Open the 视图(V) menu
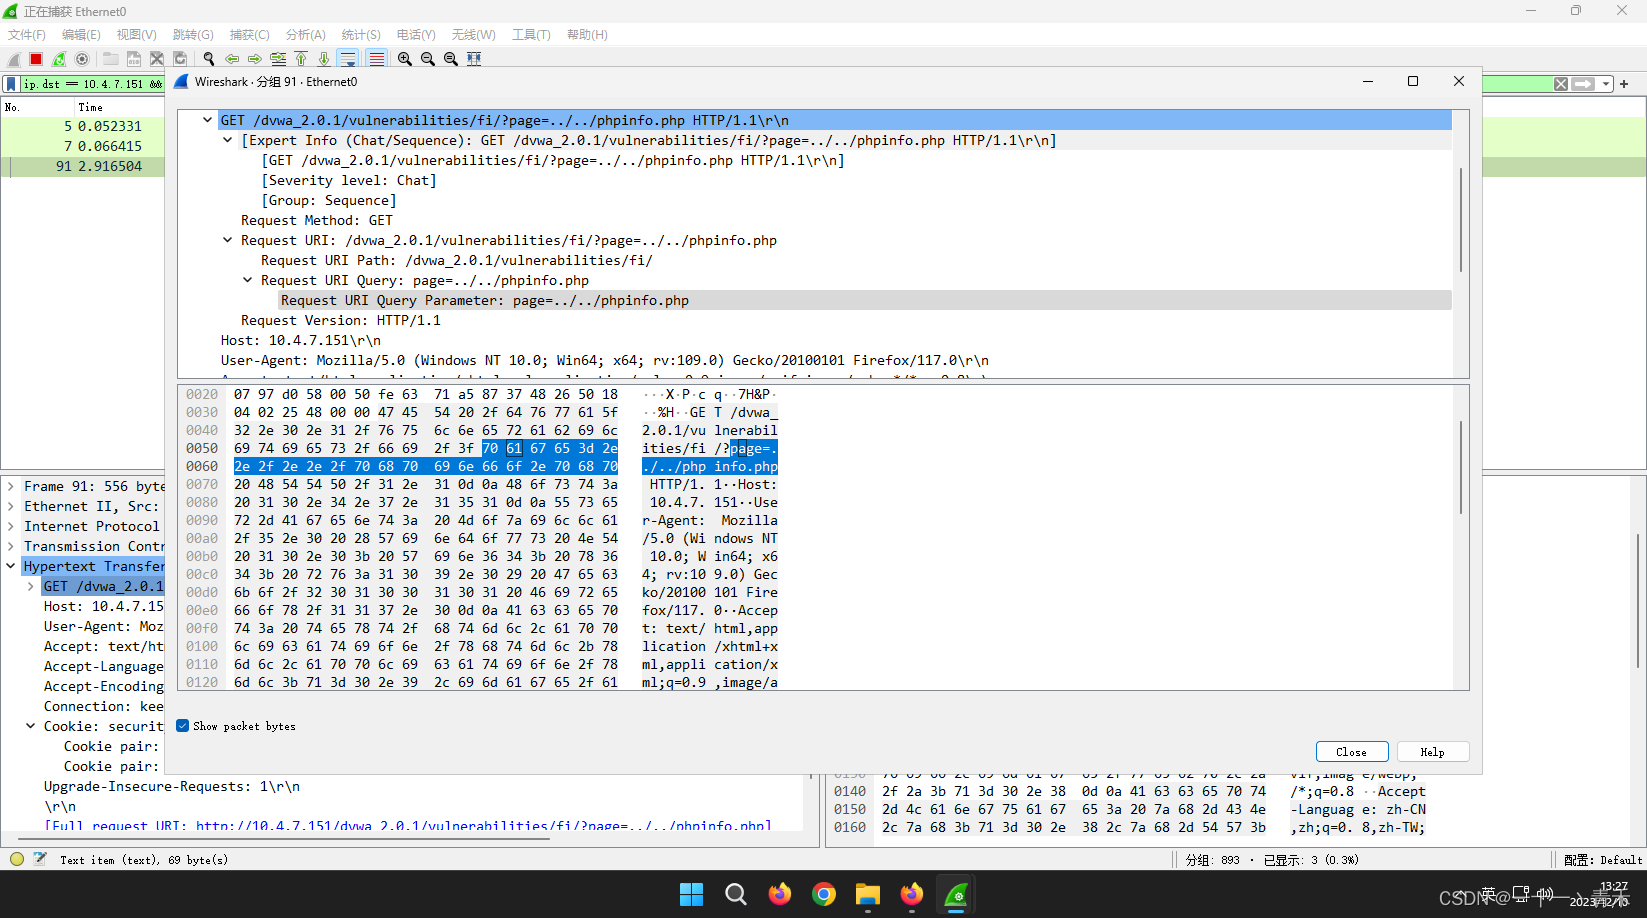This screenshot has height=918, width=1647. click(136, 34)
